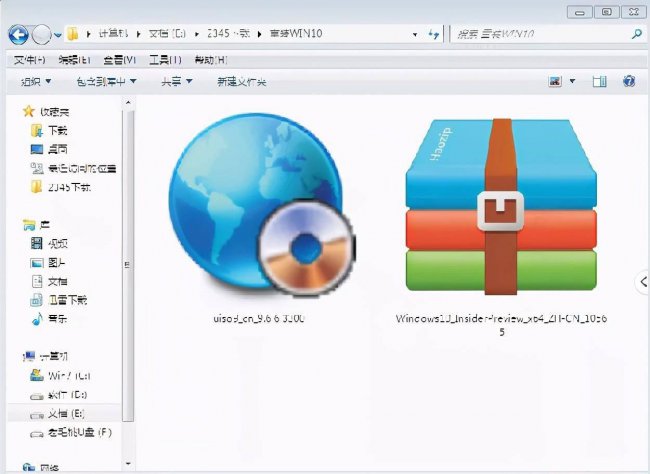This screenshot has height=474, width=650.
Task: Open the 组织 toolbar dropdown
Action: click(36, 82)
